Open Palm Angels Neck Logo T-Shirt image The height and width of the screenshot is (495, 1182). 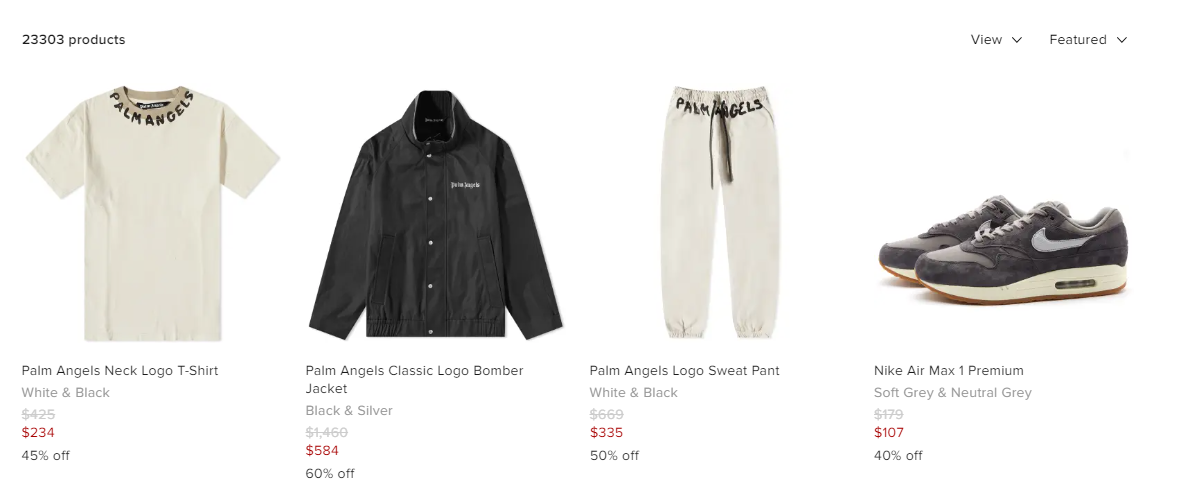tap(153, 213)
